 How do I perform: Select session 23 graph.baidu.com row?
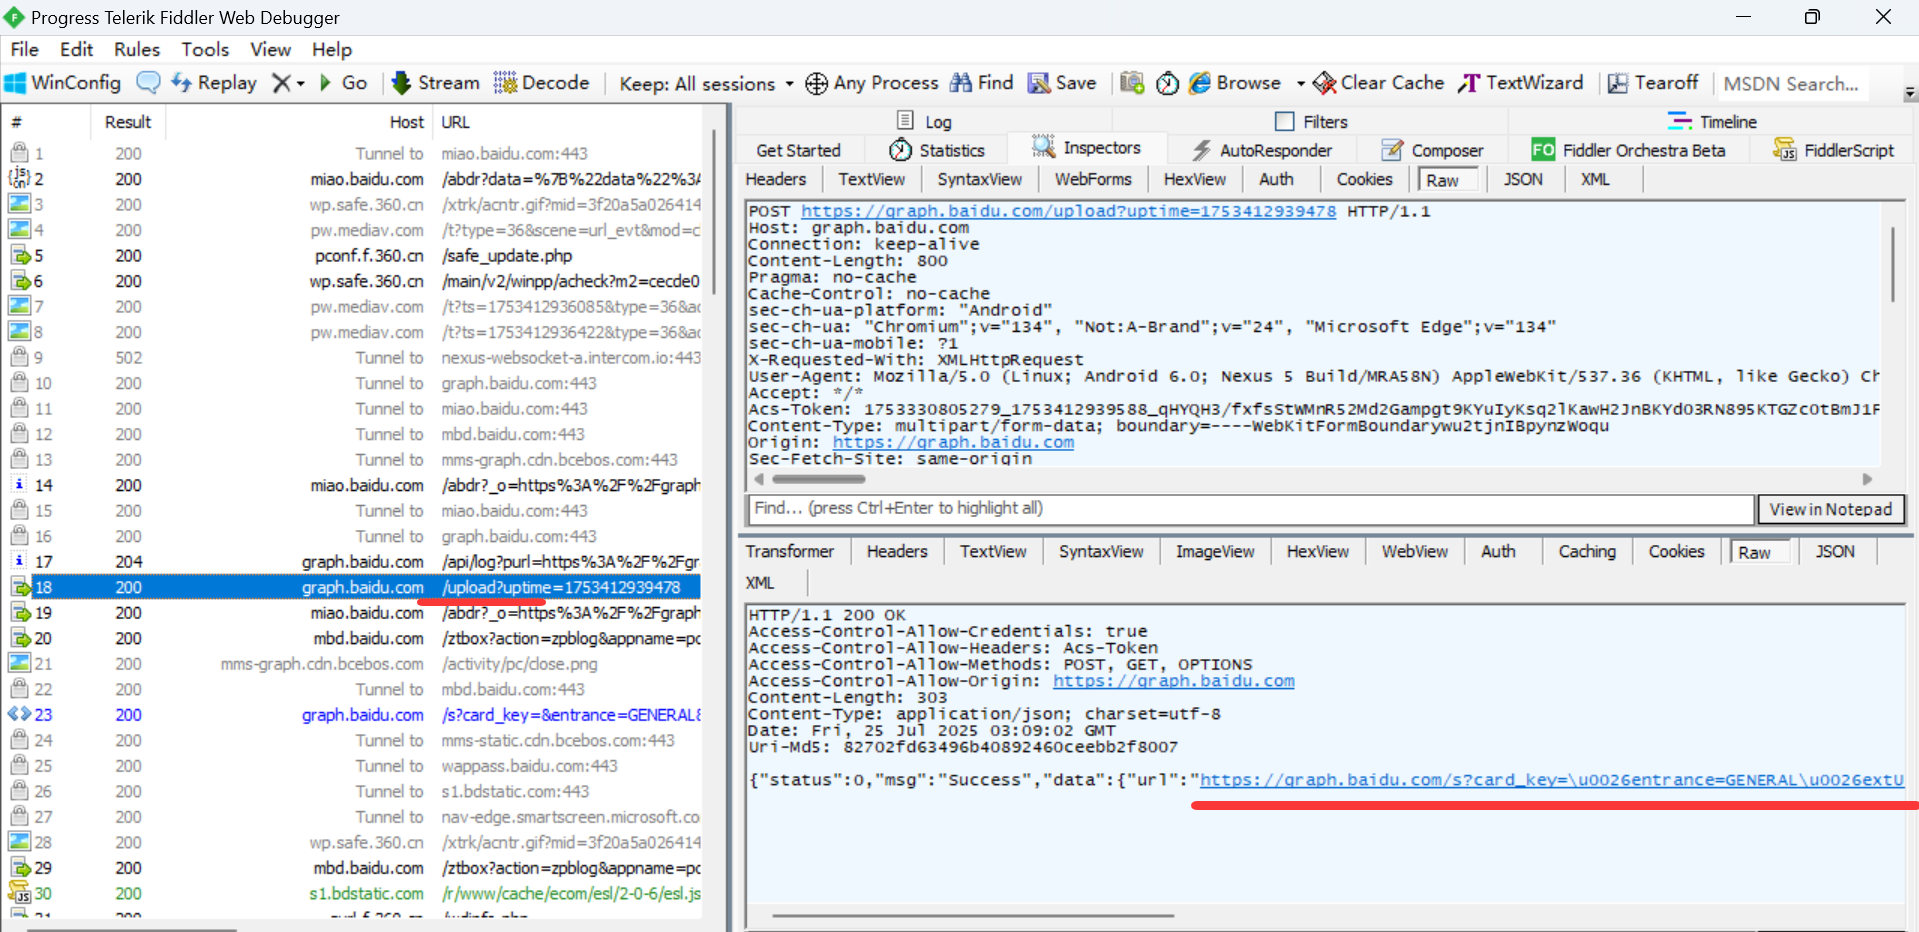pyautogui.click(x=355, y=715)
